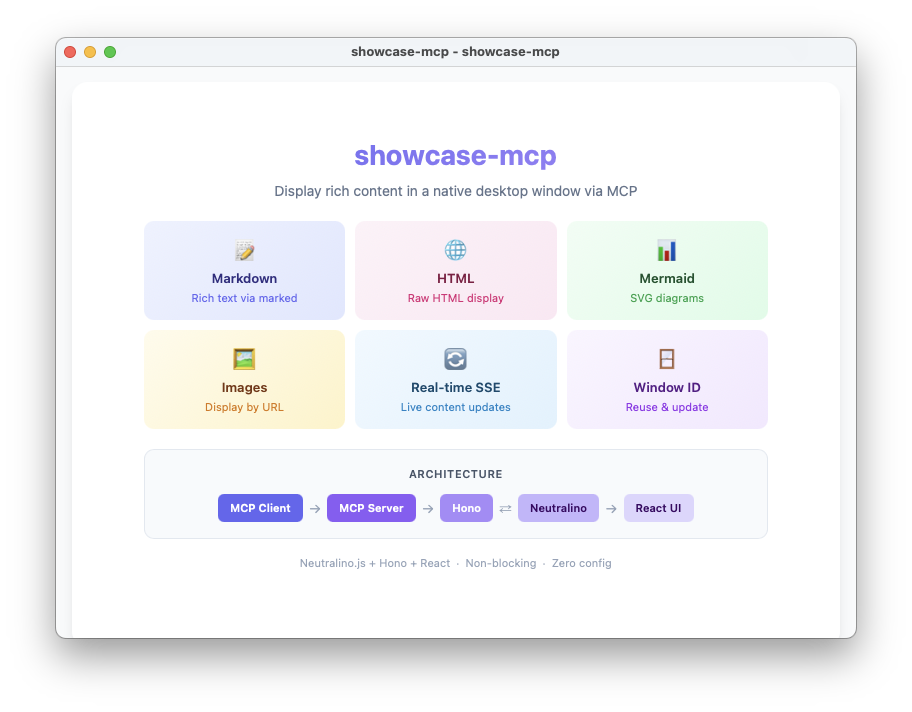The width and height of the screenshot is (912, 712).
Task: Click the 'Display rich content' tagline
Action: coord(455,191)
